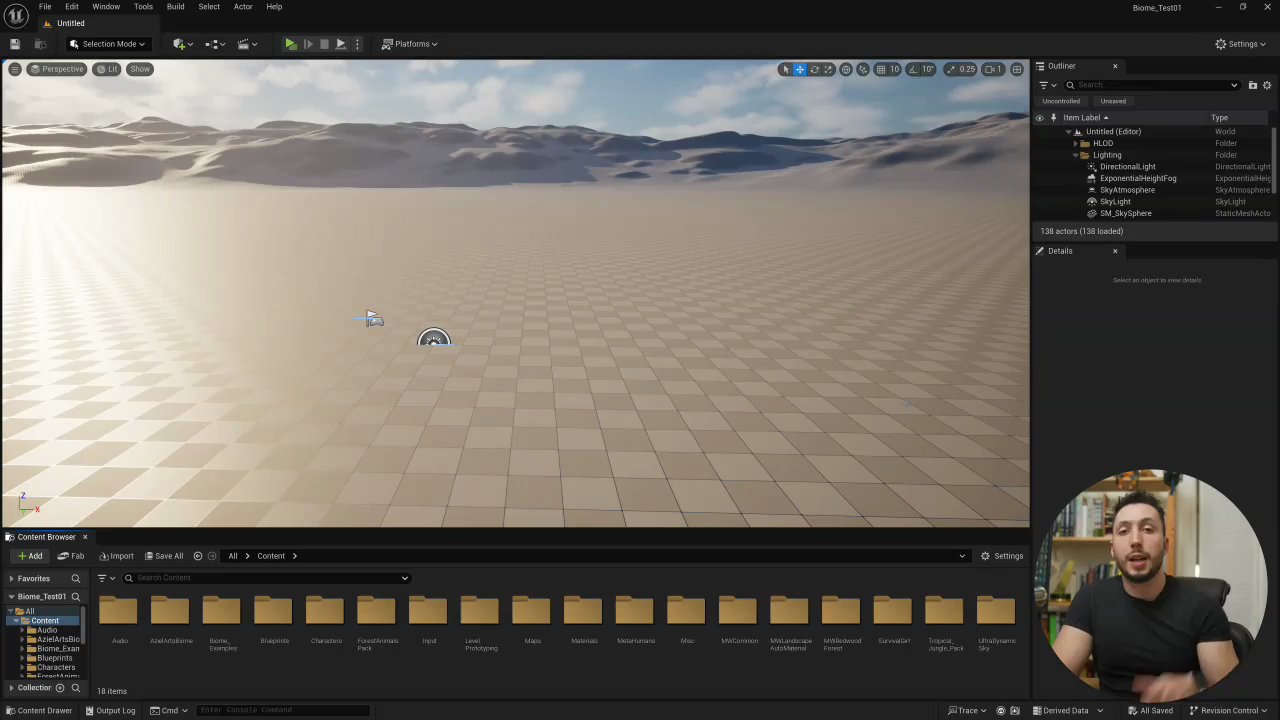Open scale snap value 0.25
1280x720 pixels.
(x=967, y=69)
